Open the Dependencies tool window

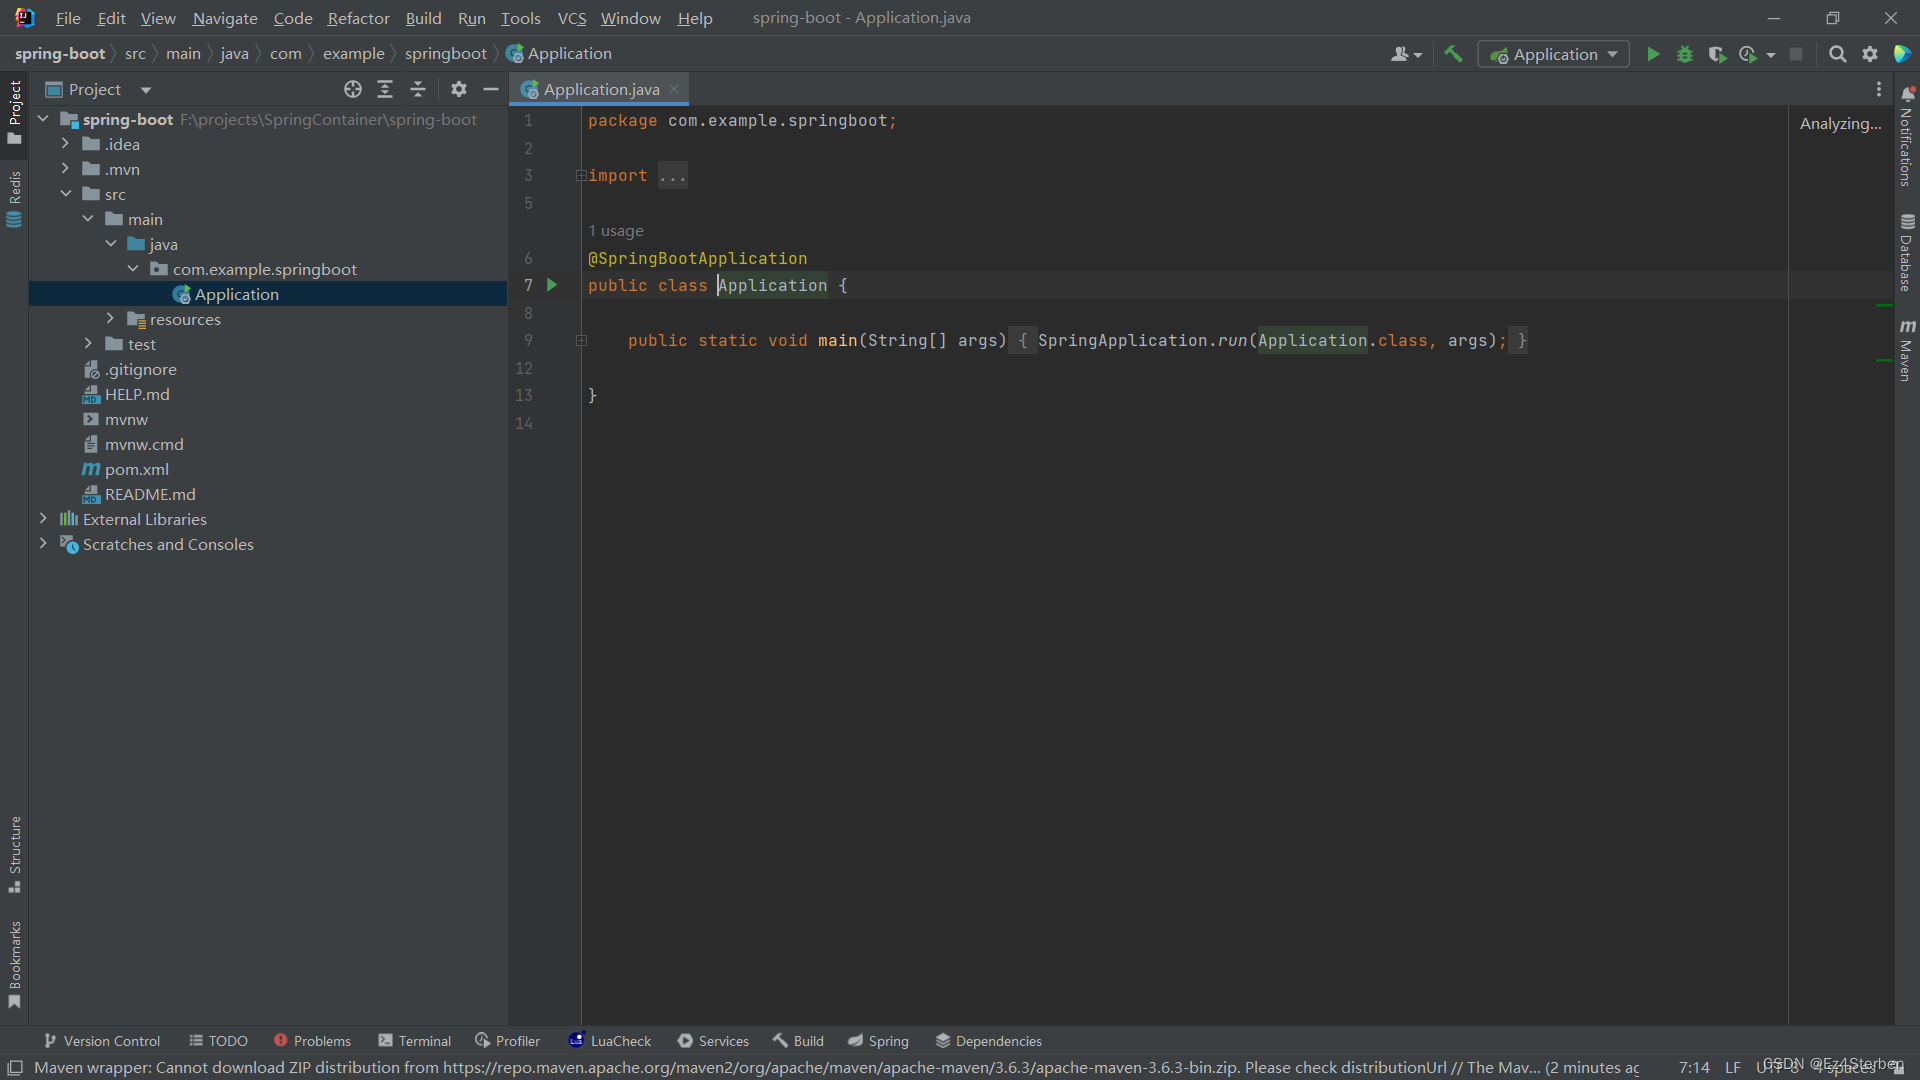pos(988,1041)
